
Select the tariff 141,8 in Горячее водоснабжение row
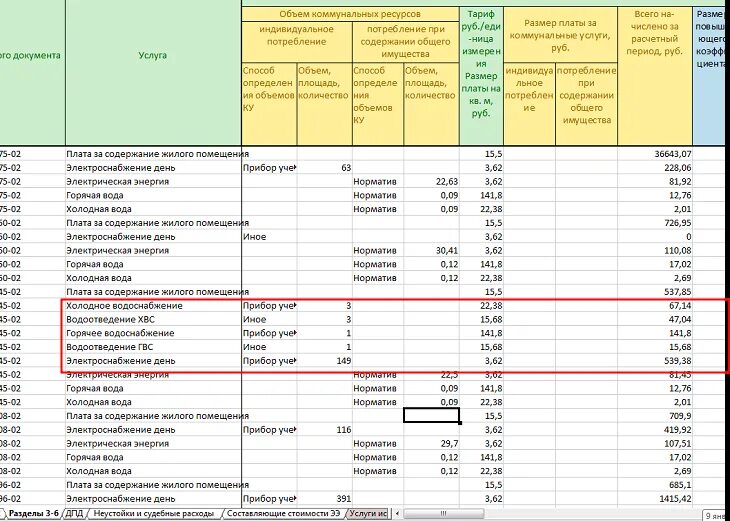point(481,333)
